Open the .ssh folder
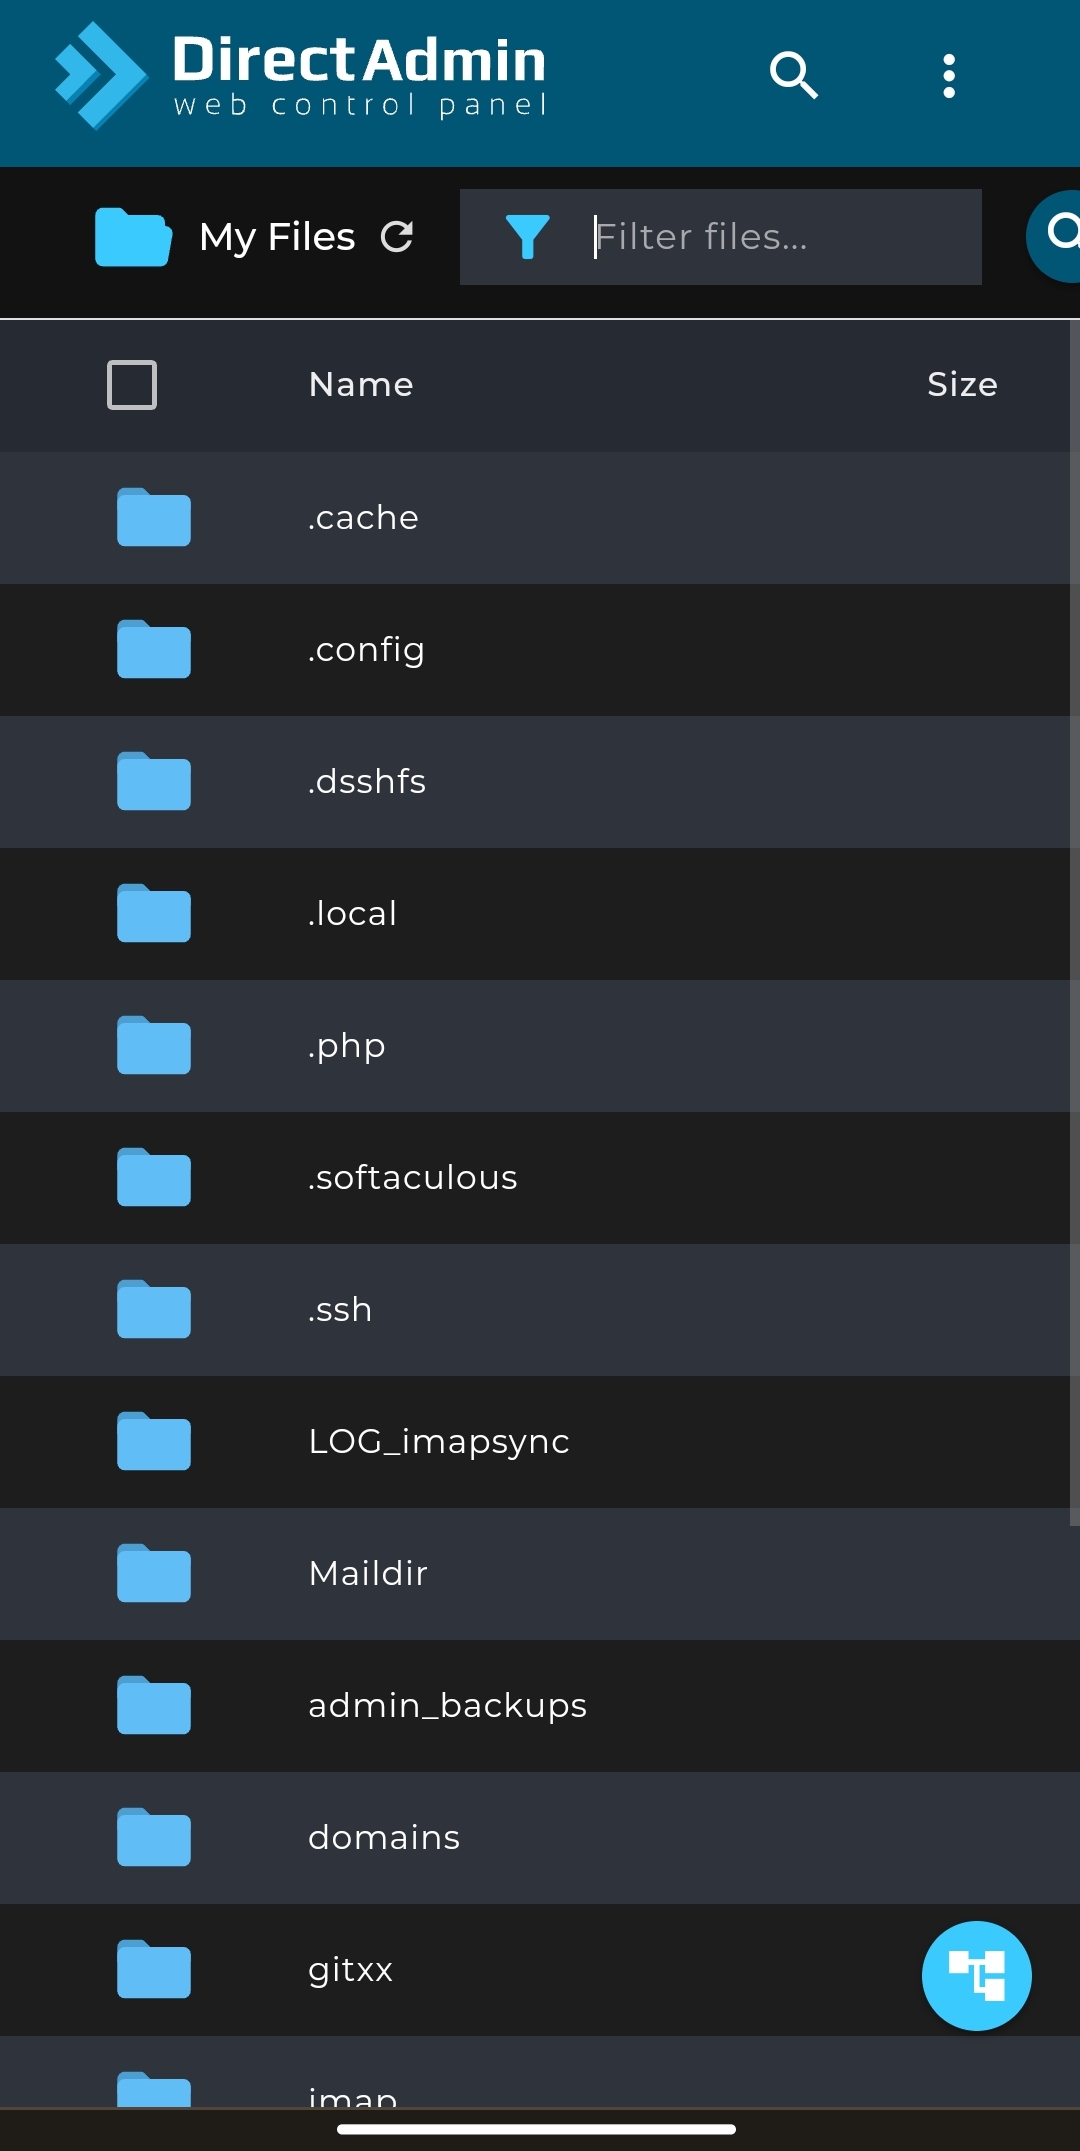The height and width of the screenshot is (2151, 1080). click(x=340, y=1310)
